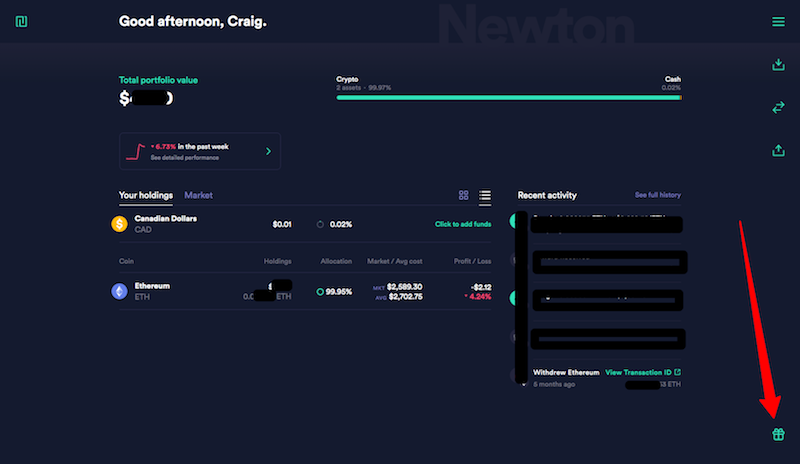Click the weekly performance chart icon
The width and height of the screenshot is (800, 464).
coord(136,152)
